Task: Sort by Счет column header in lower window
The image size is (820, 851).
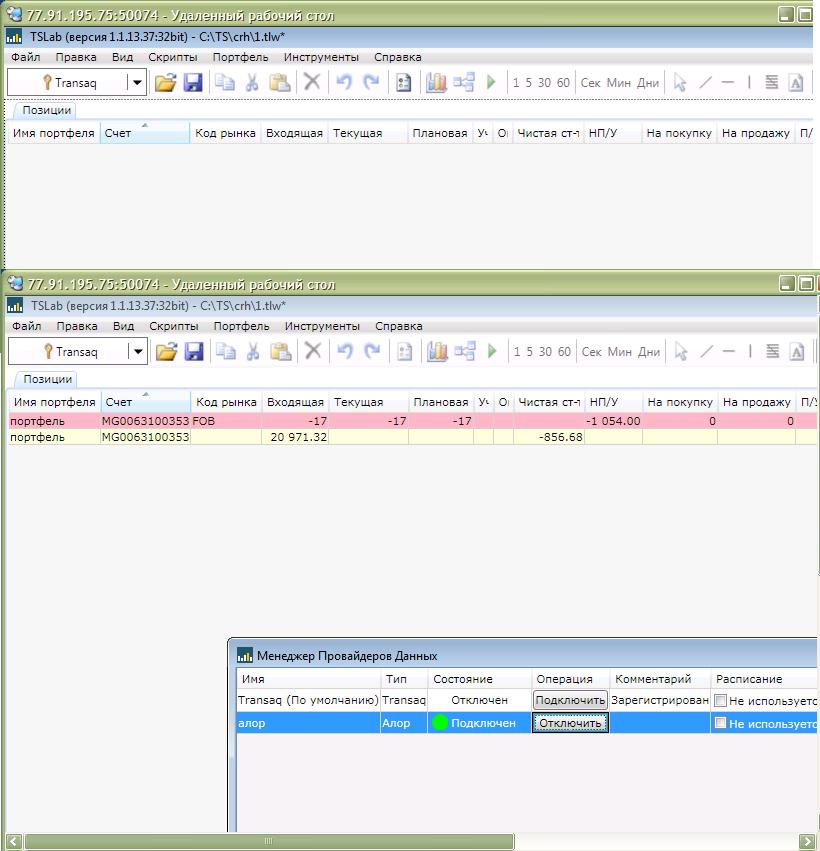Action: 144,402
